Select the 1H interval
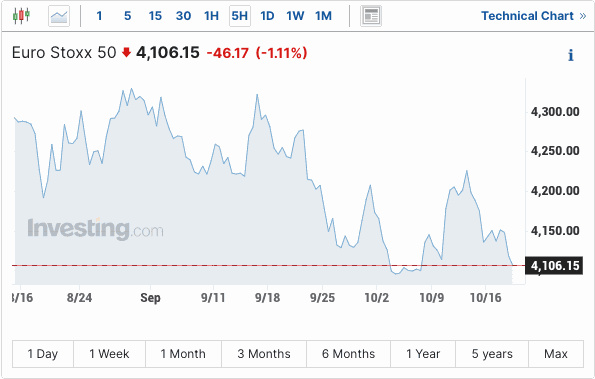595x379 pixels. (x=211, y=16)
